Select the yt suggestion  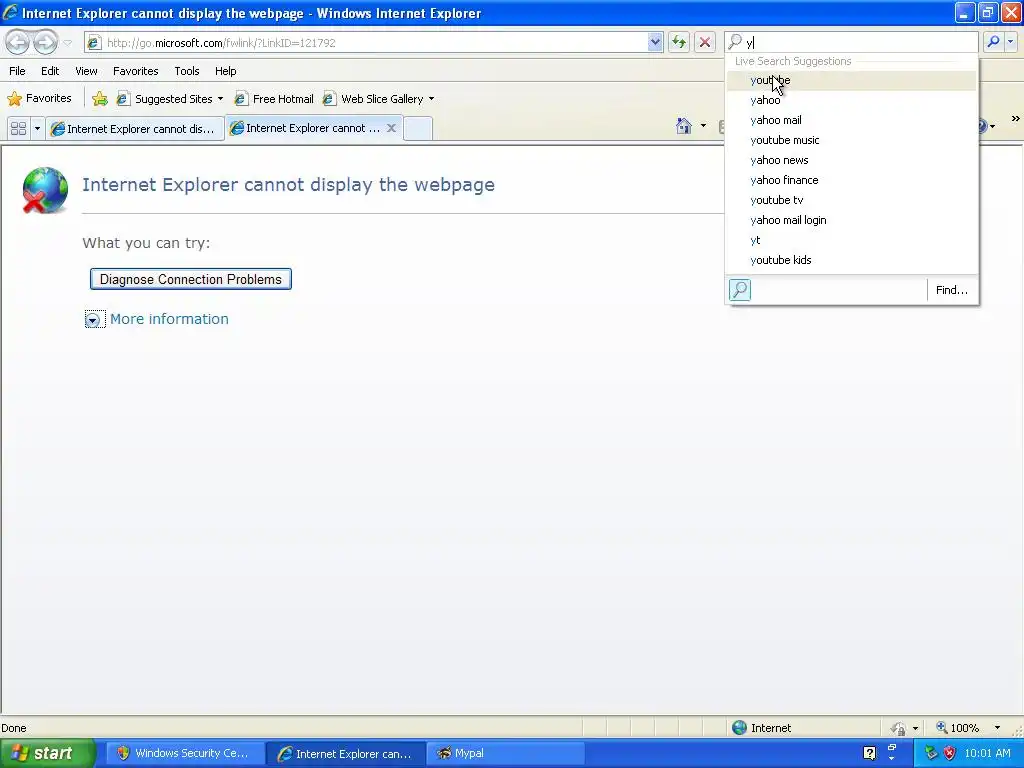852,240
